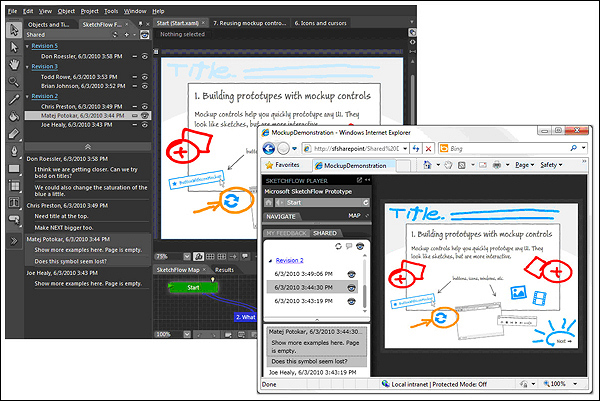Viewport: 600px width, 401px height.
Task: Select the Pan hand tool
Action: point(14,65)
